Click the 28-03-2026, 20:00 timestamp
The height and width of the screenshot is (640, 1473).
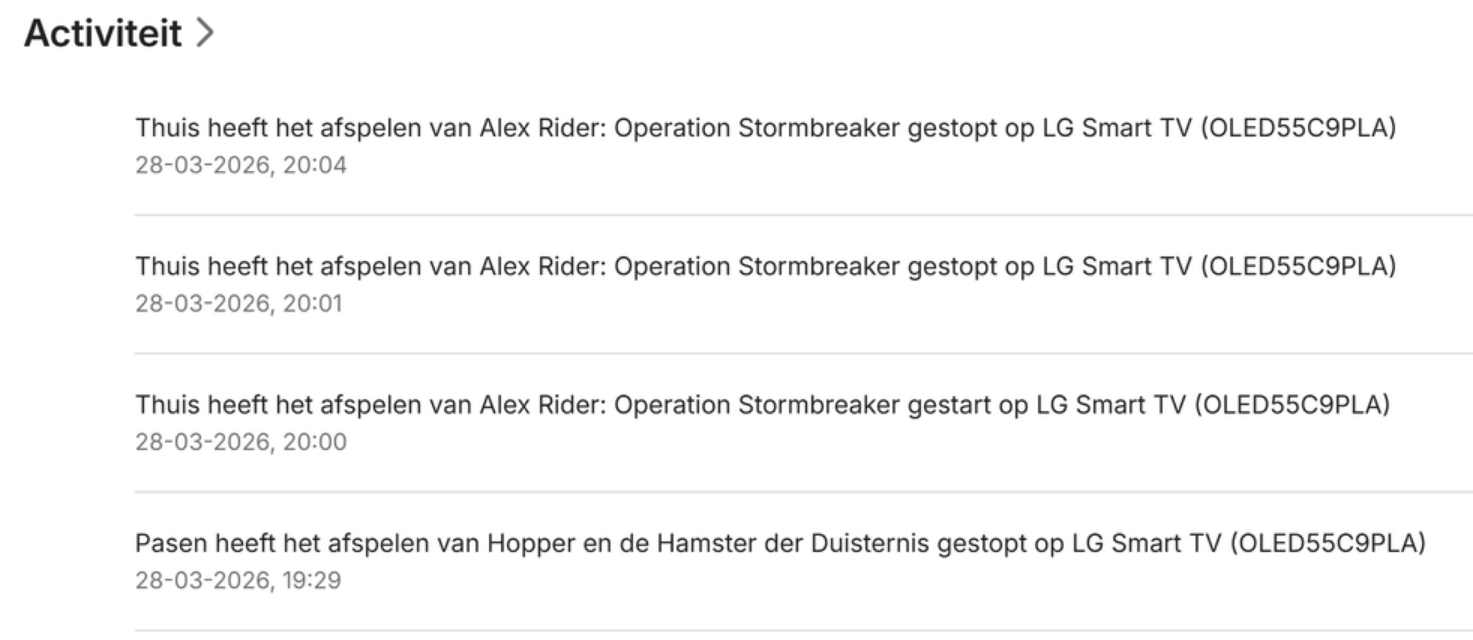241,441
